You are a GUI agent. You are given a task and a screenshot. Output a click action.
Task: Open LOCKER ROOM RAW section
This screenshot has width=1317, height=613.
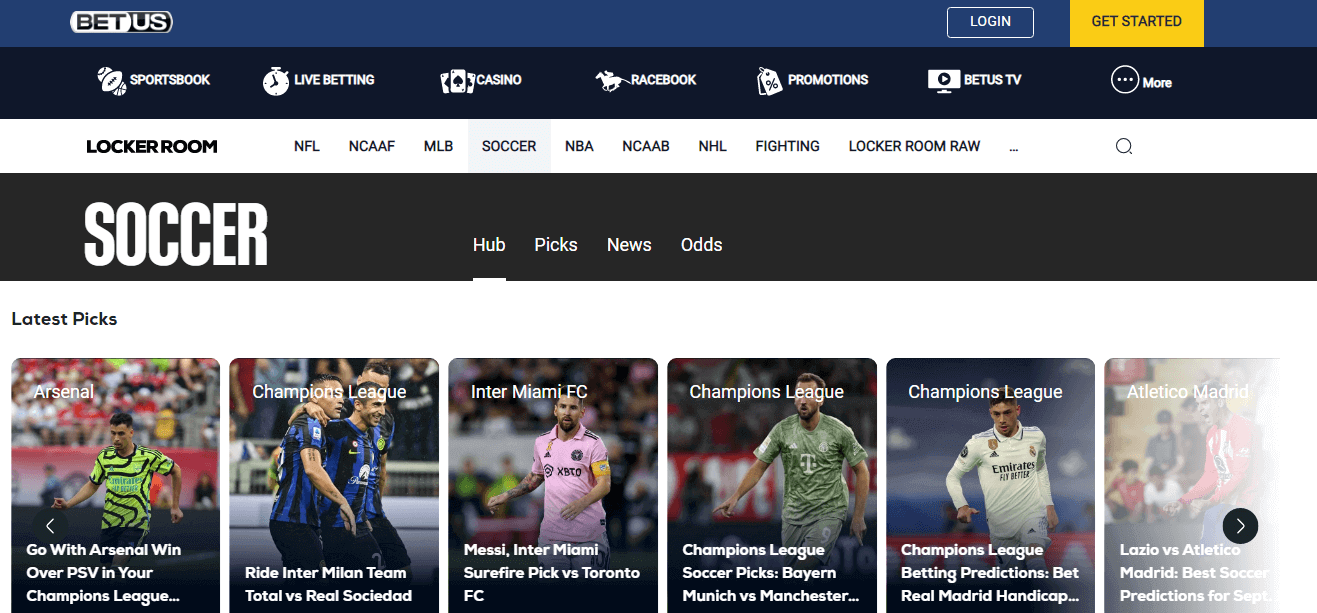pyautogui.click(x=914, y=146)
